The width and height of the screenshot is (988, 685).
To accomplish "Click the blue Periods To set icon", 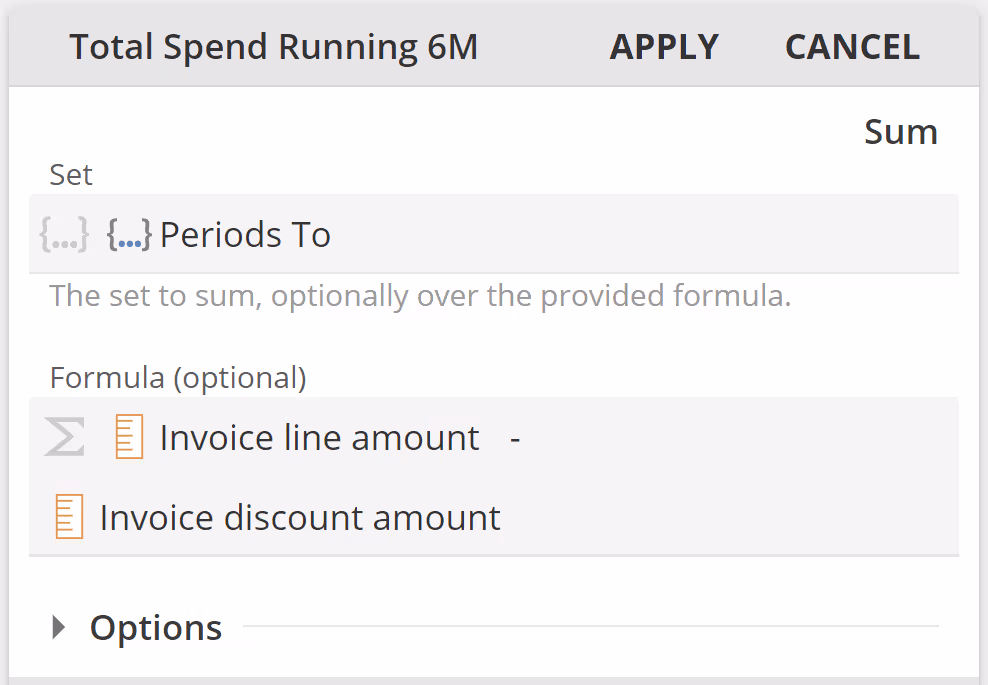I will [x=129, y=235].
